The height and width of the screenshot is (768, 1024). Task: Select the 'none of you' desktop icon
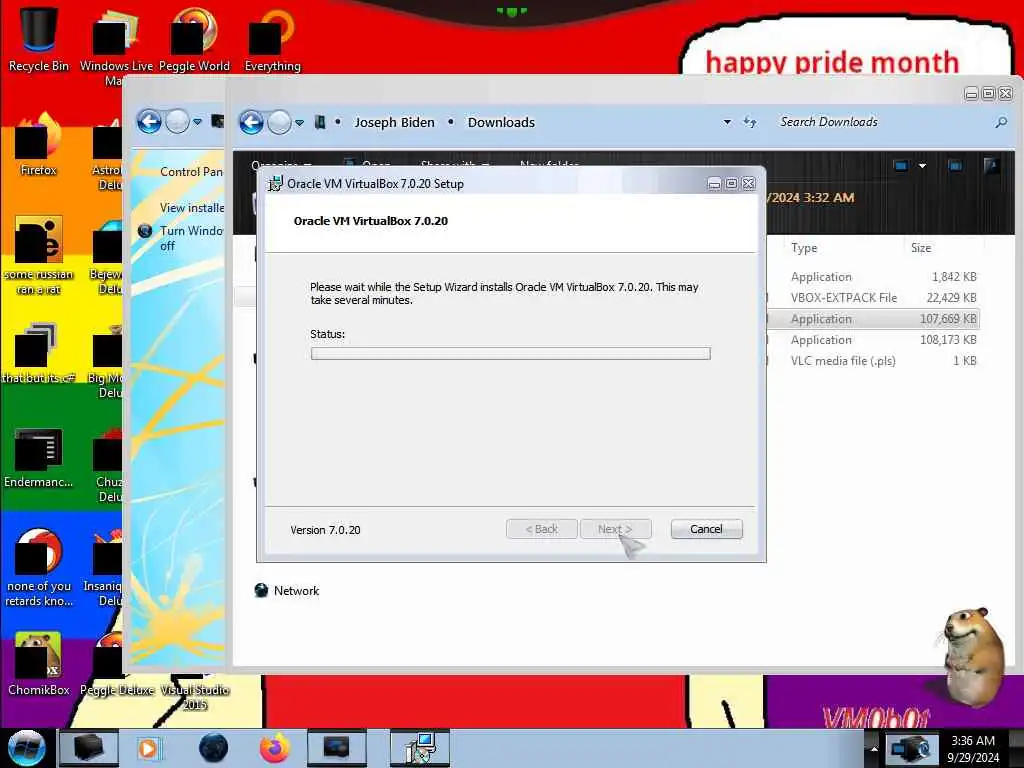coord(38,567)
